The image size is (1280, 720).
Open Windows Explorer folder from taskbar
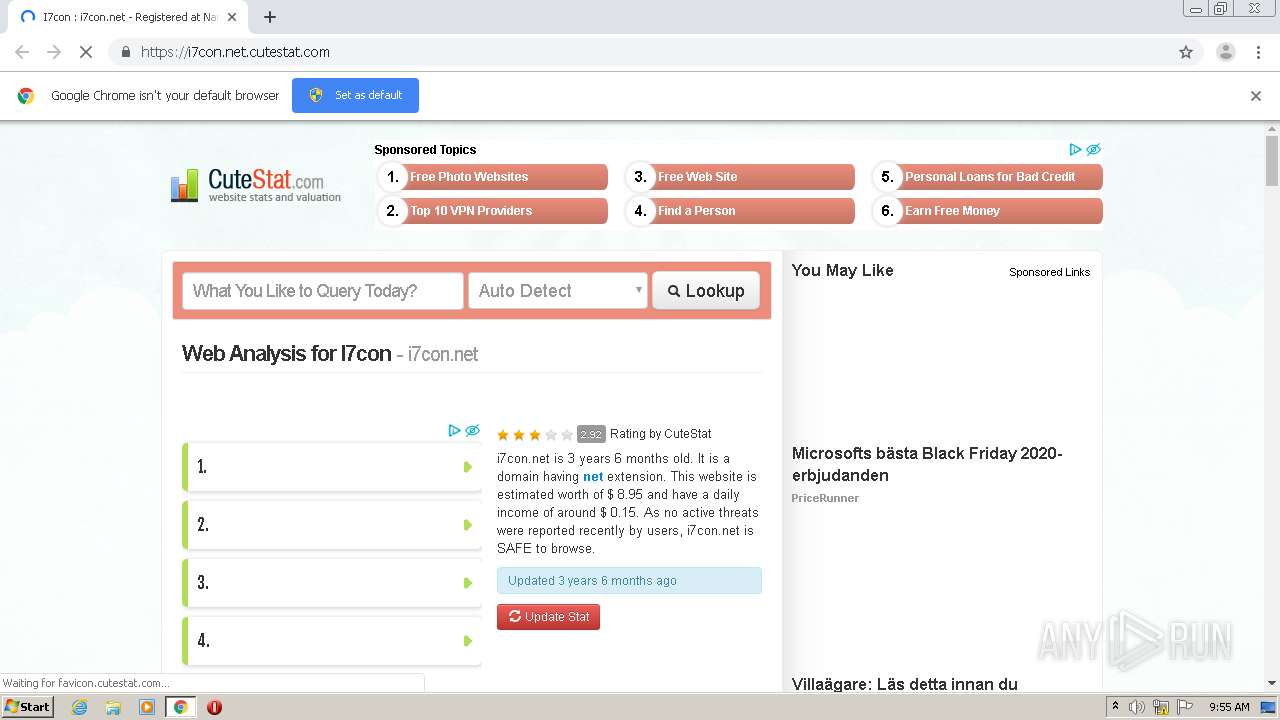coord(113,707)
